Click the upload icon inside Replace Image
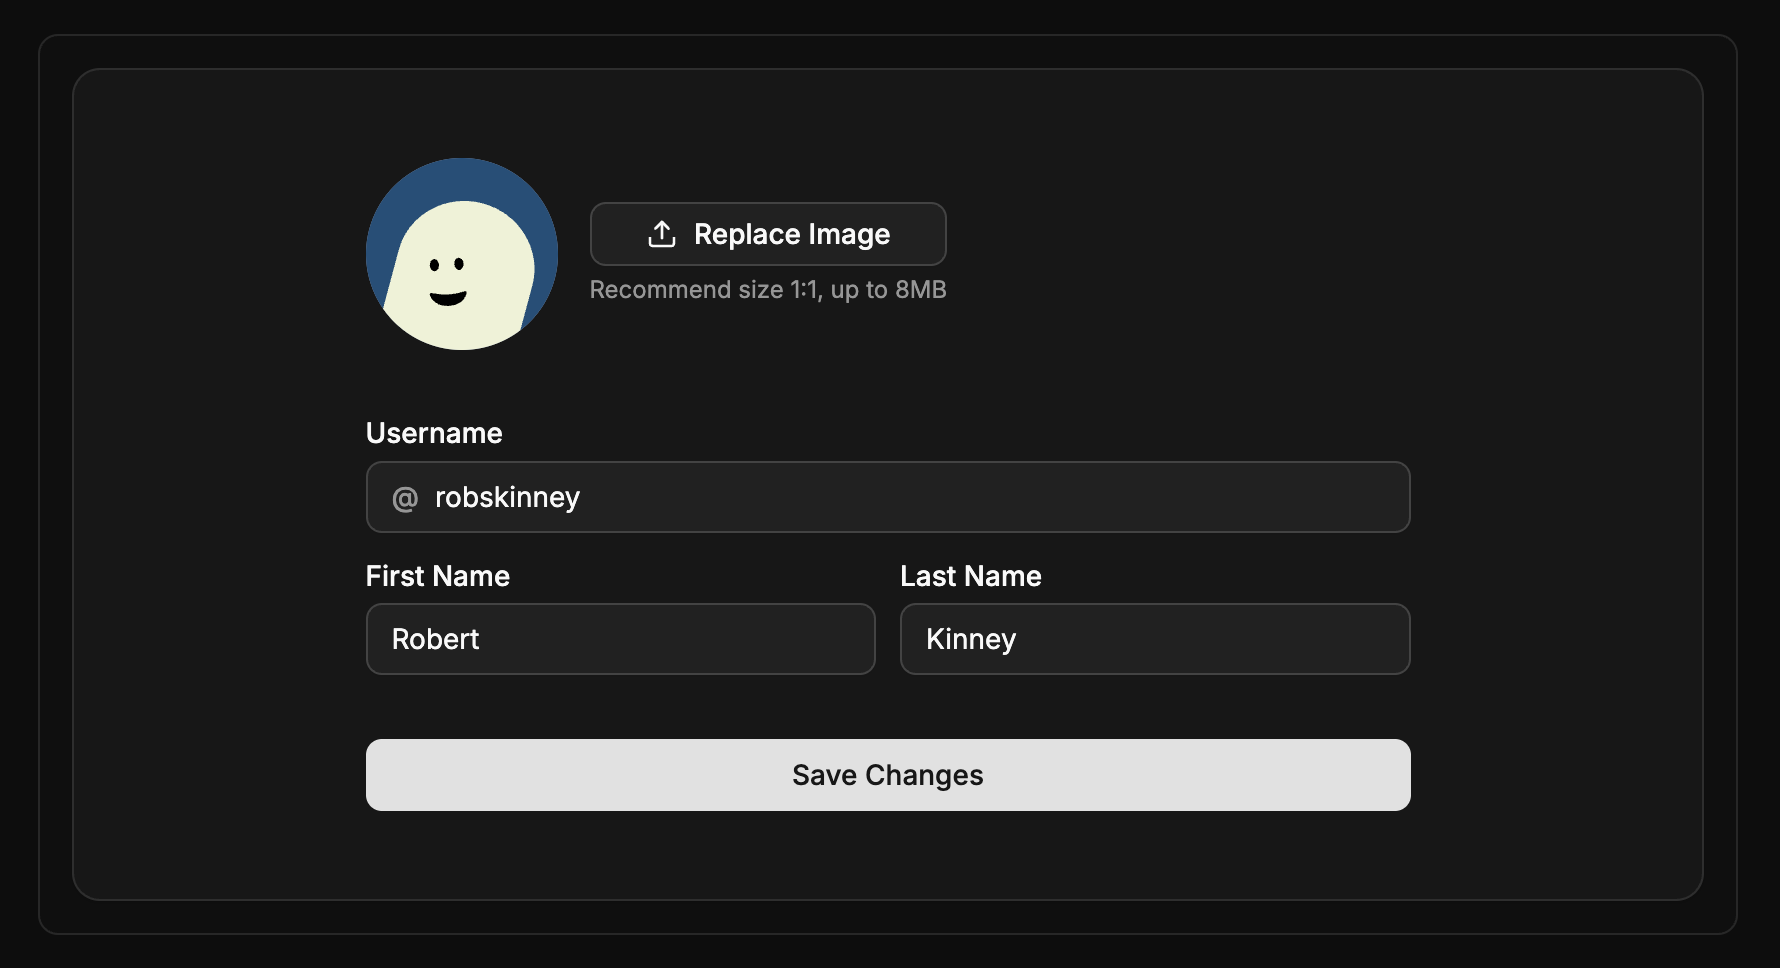The height and width of the screenshot is (968, 1780). click(x=661, y=233)
